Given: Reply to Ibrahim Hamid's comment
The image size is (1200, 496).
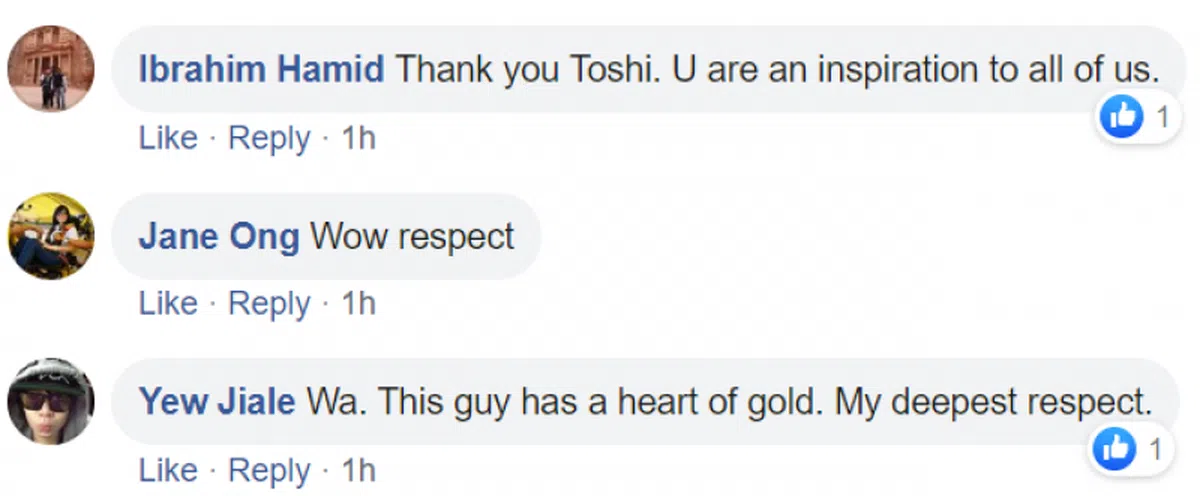Looking at the screenshot, I should tap(269, 138).
